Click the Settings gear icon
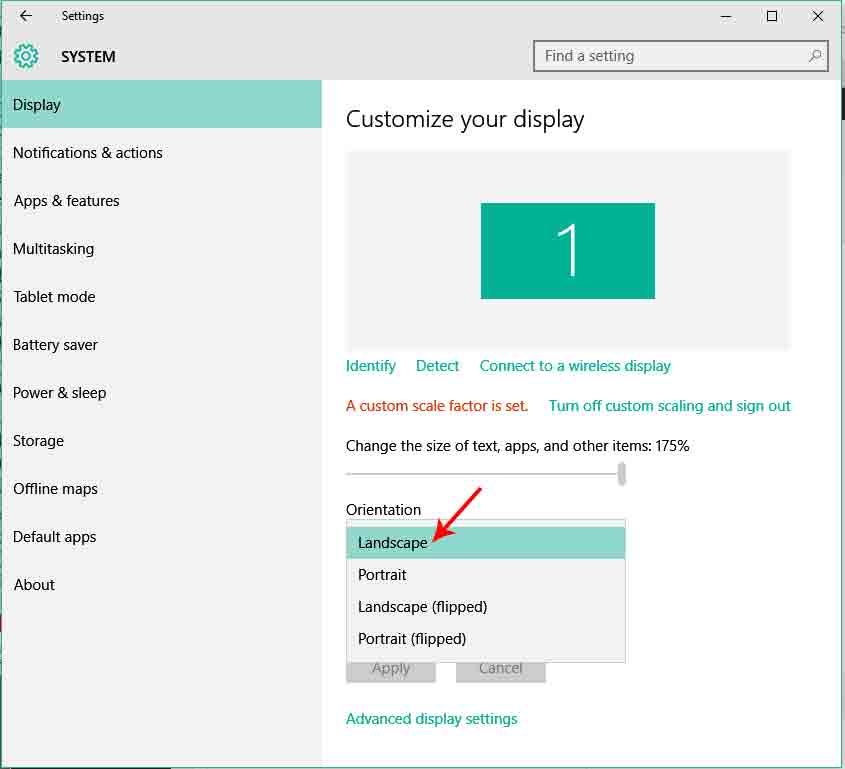 (26, 56)
